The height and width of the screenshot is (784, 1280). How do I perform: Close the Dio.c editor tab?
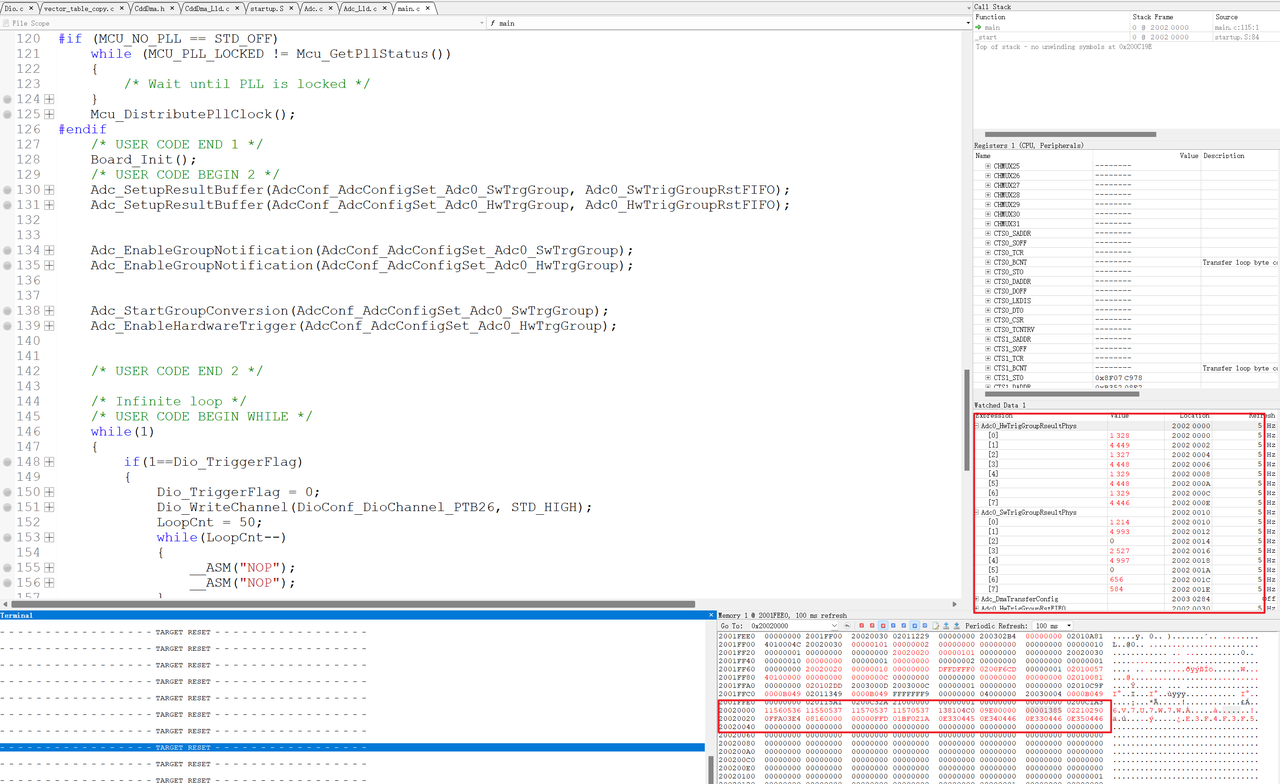click(31, 8)
